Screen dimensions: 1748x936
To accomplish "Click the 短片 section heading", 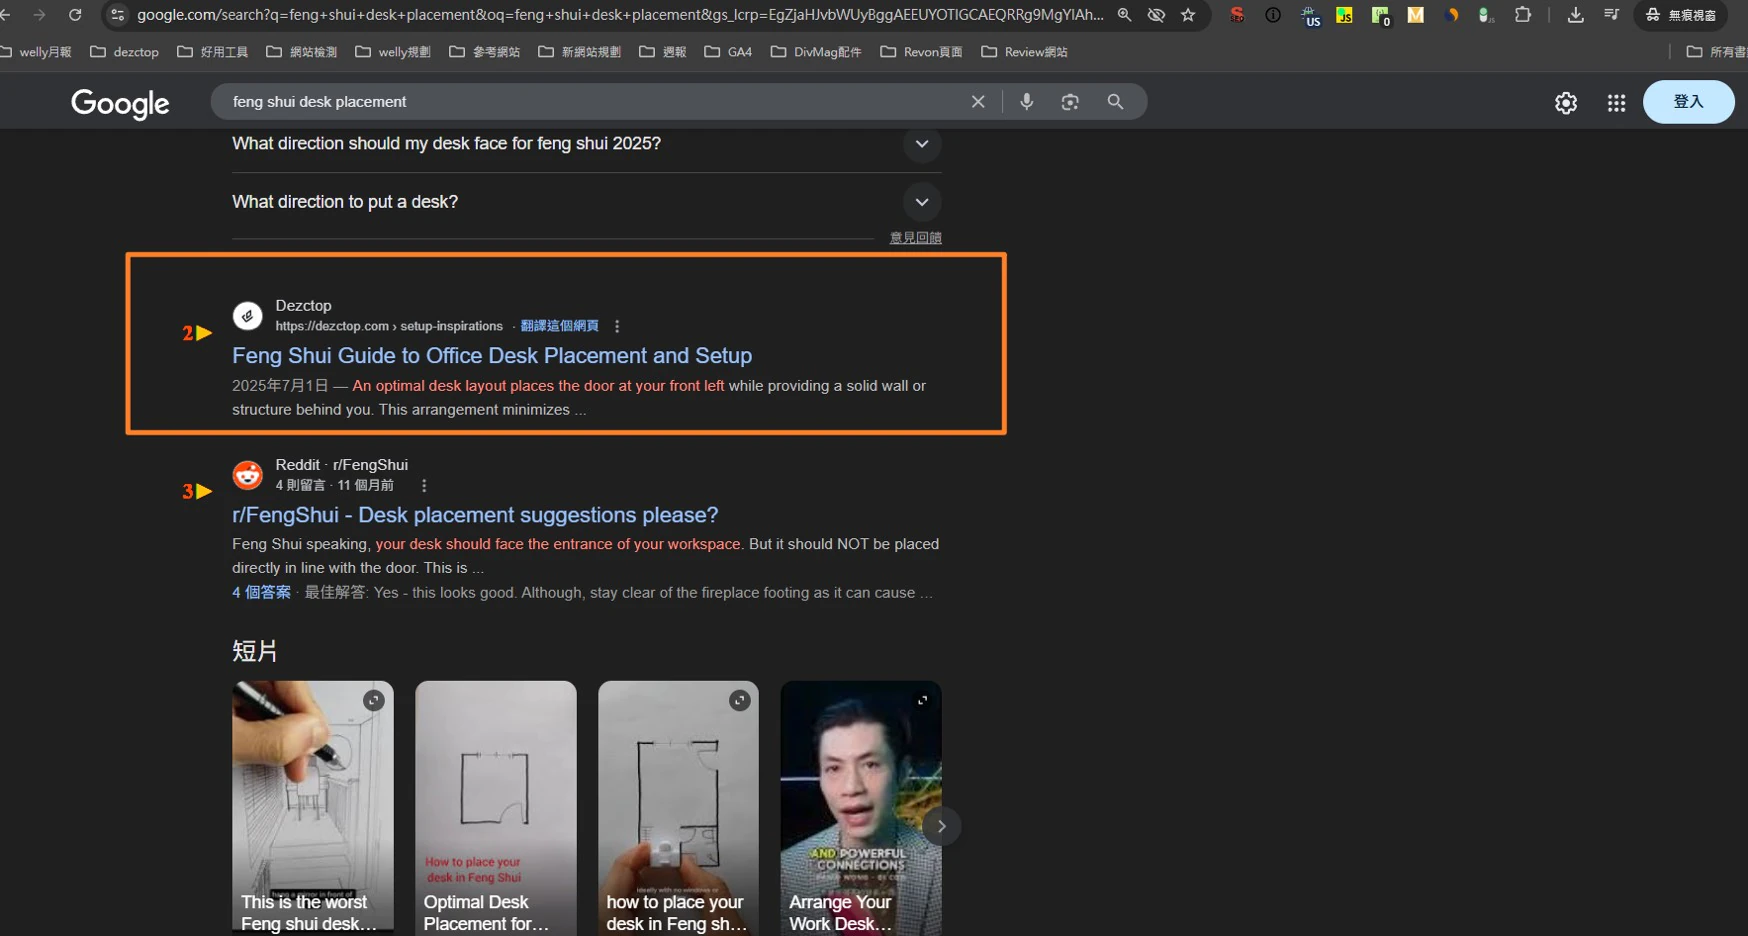I will pos(255,651).
